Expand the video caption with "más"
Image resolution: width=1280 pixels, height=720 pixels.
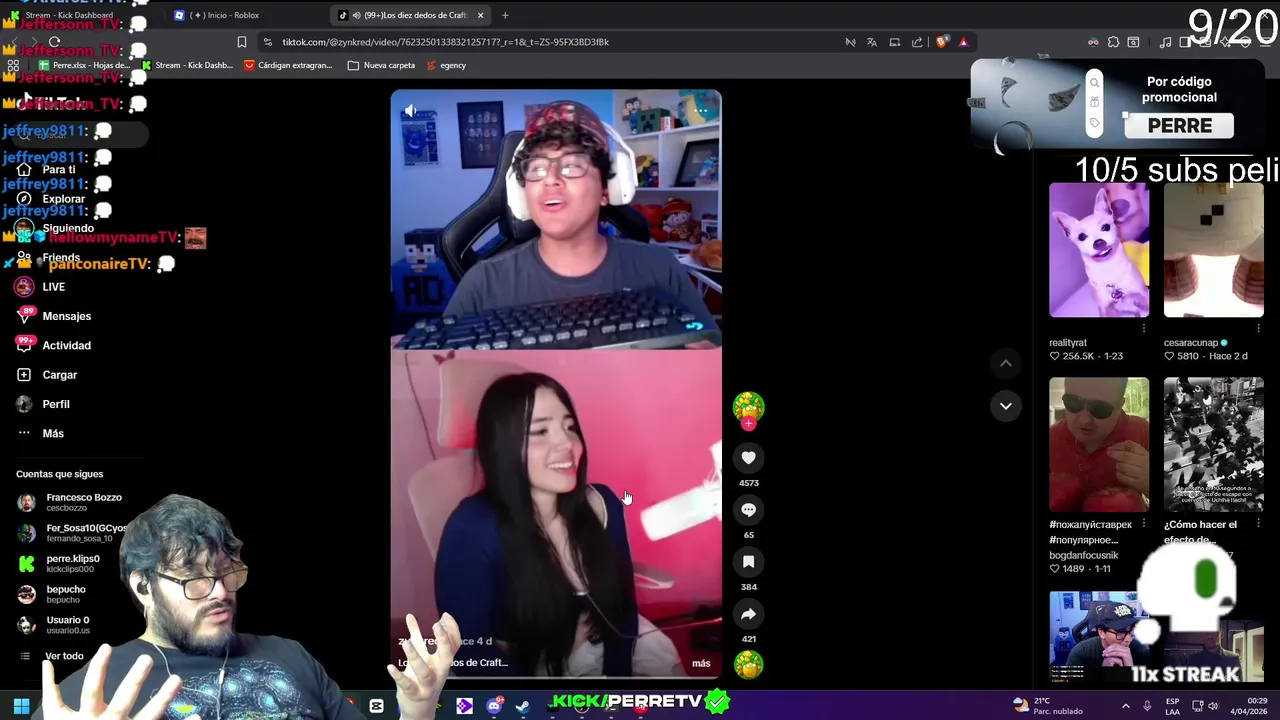point(701,663)
